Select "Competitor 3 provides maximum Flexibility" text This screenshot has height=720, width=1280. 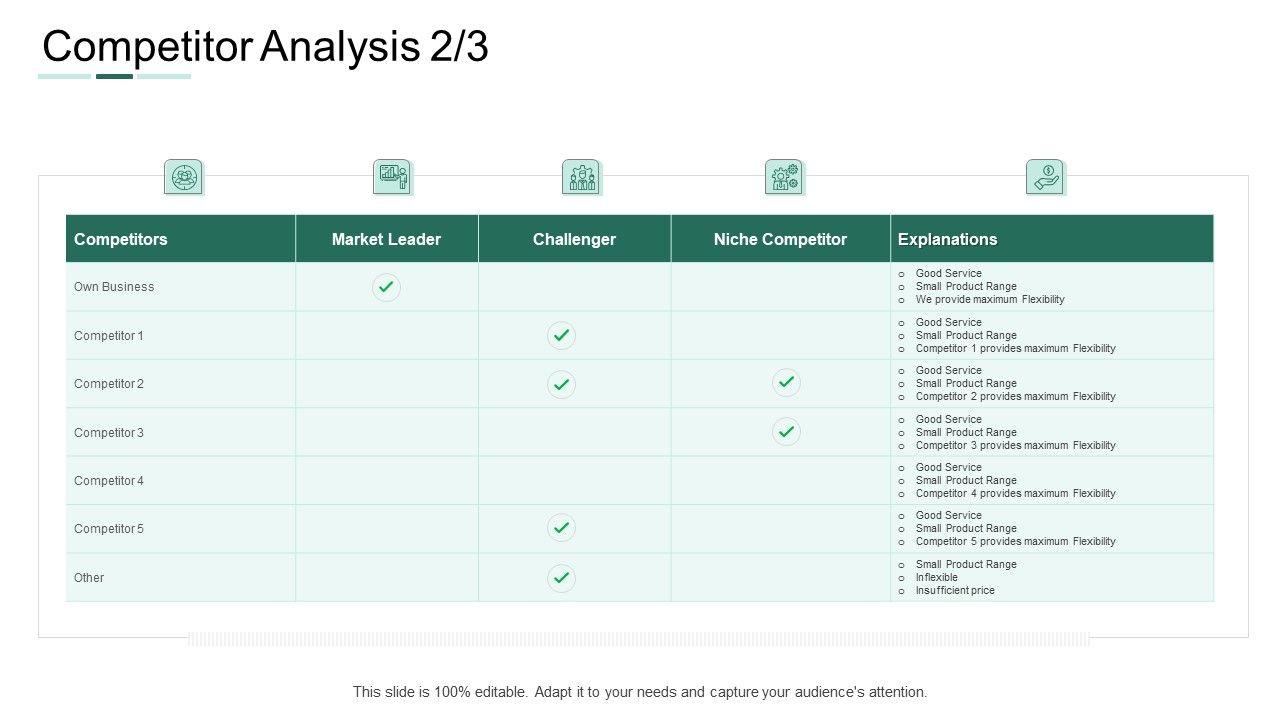(1016, 445)
